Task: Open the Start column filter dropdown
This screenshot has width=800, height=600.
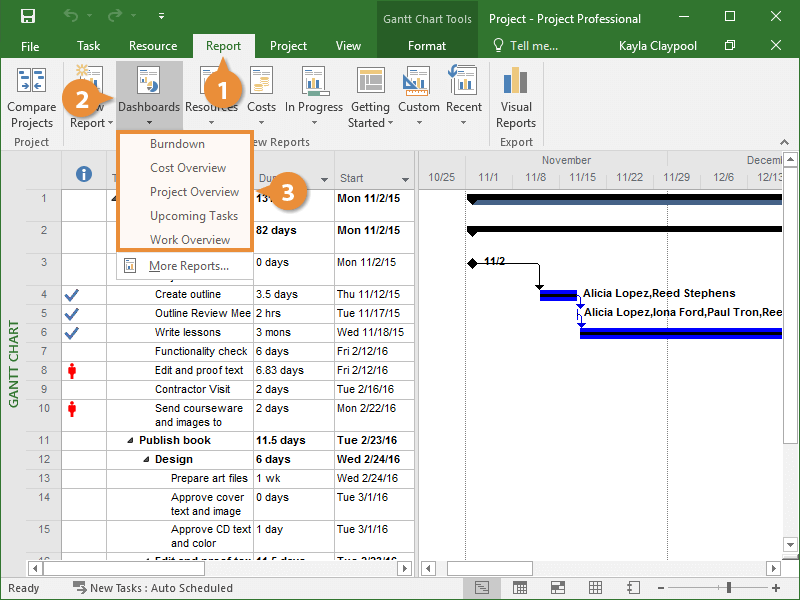Action: (x=405, y=180)
